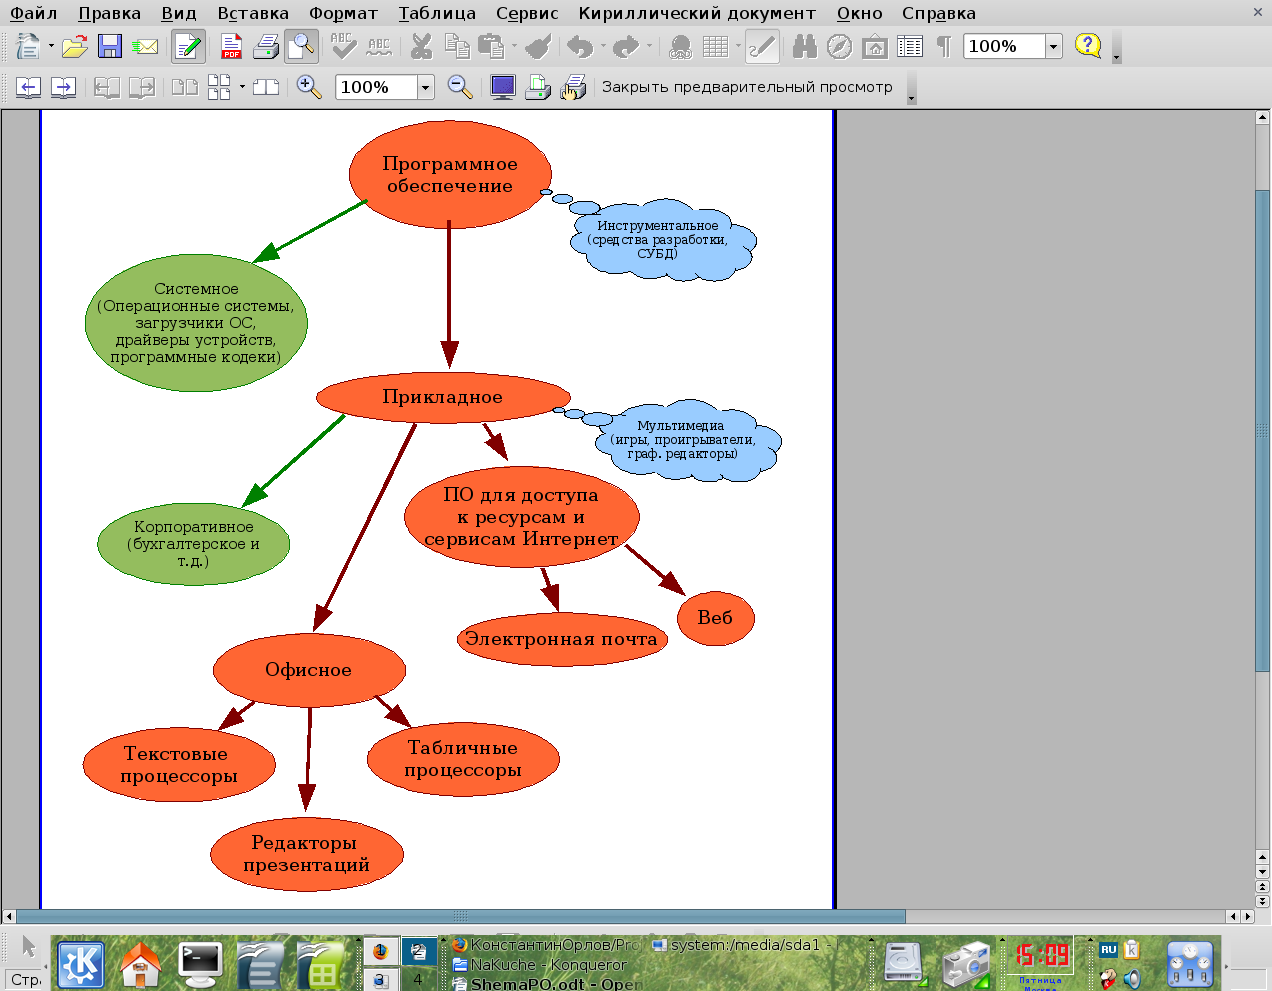Click Закрыть предварительный просмотр button
Image resolution: width=1272 pixels, height=991 pixels.
point(747,87)
